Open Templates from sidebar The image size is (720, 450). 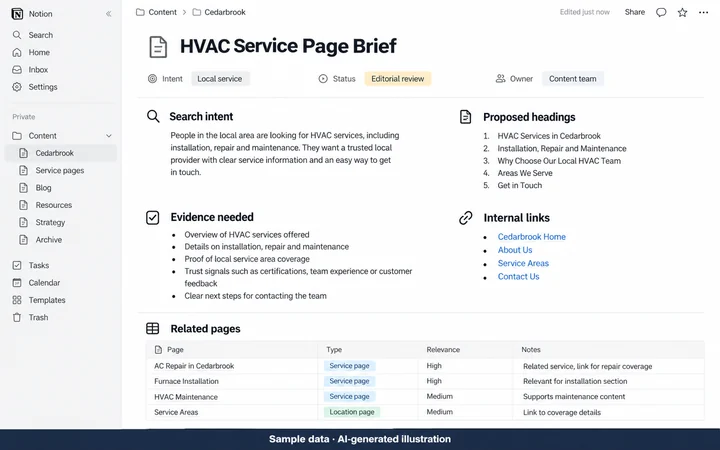point(47,300)
